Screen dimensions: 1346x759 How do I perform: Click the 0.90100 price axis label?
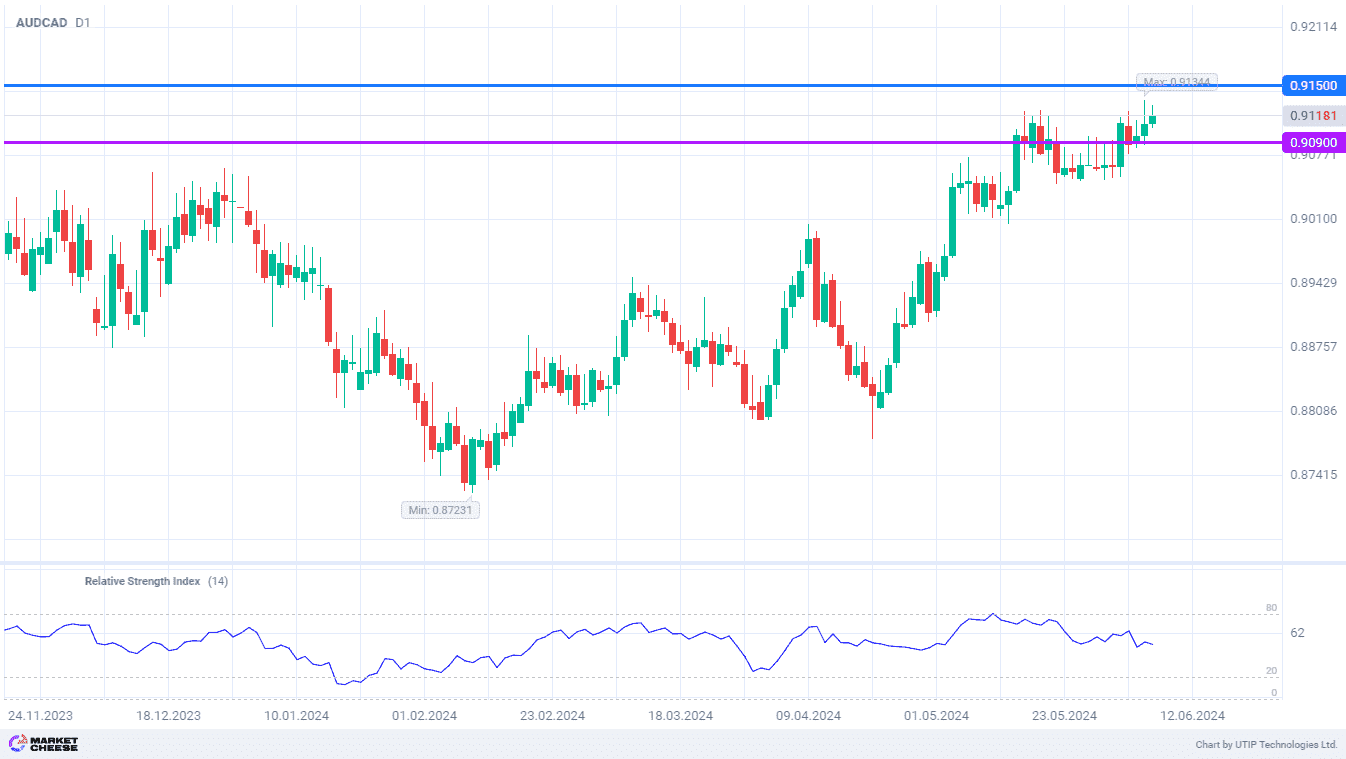click(1313, 219)
